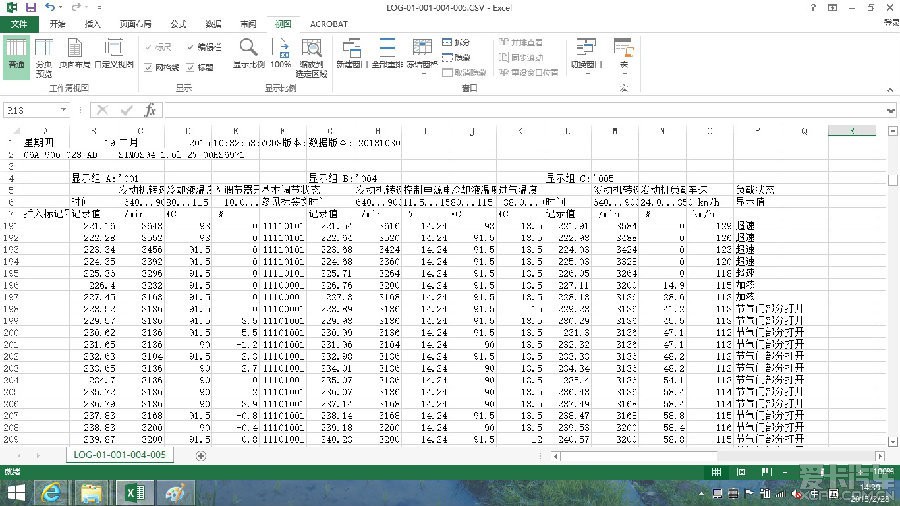Switch to 分页预览 page break preview
The image size is (900, 506).
tap(44, 57)
